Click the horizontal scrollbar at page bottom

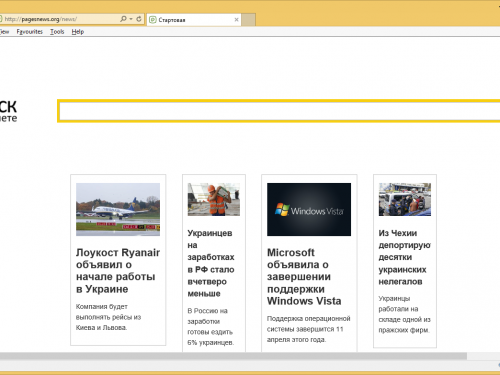point(233,356)
